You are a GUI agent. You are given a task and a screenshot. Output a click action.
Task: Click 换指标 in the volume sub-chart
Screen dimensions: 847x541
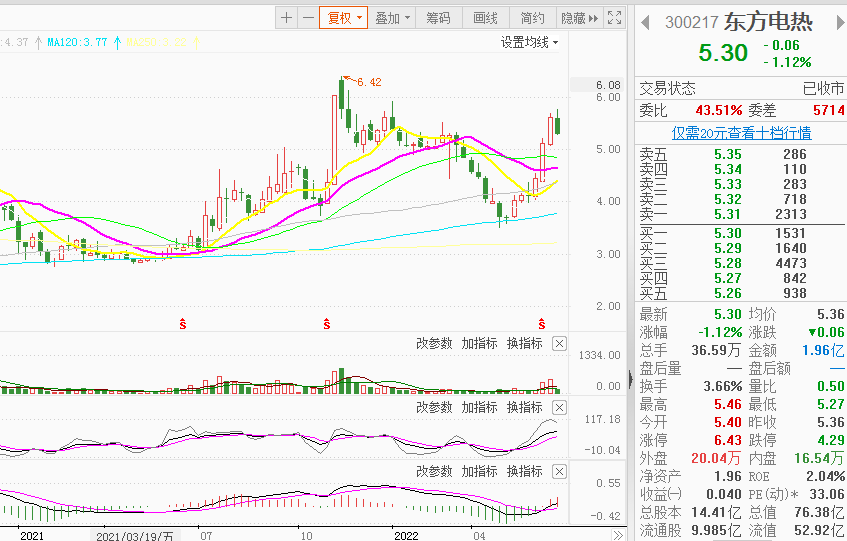(525, 343)
